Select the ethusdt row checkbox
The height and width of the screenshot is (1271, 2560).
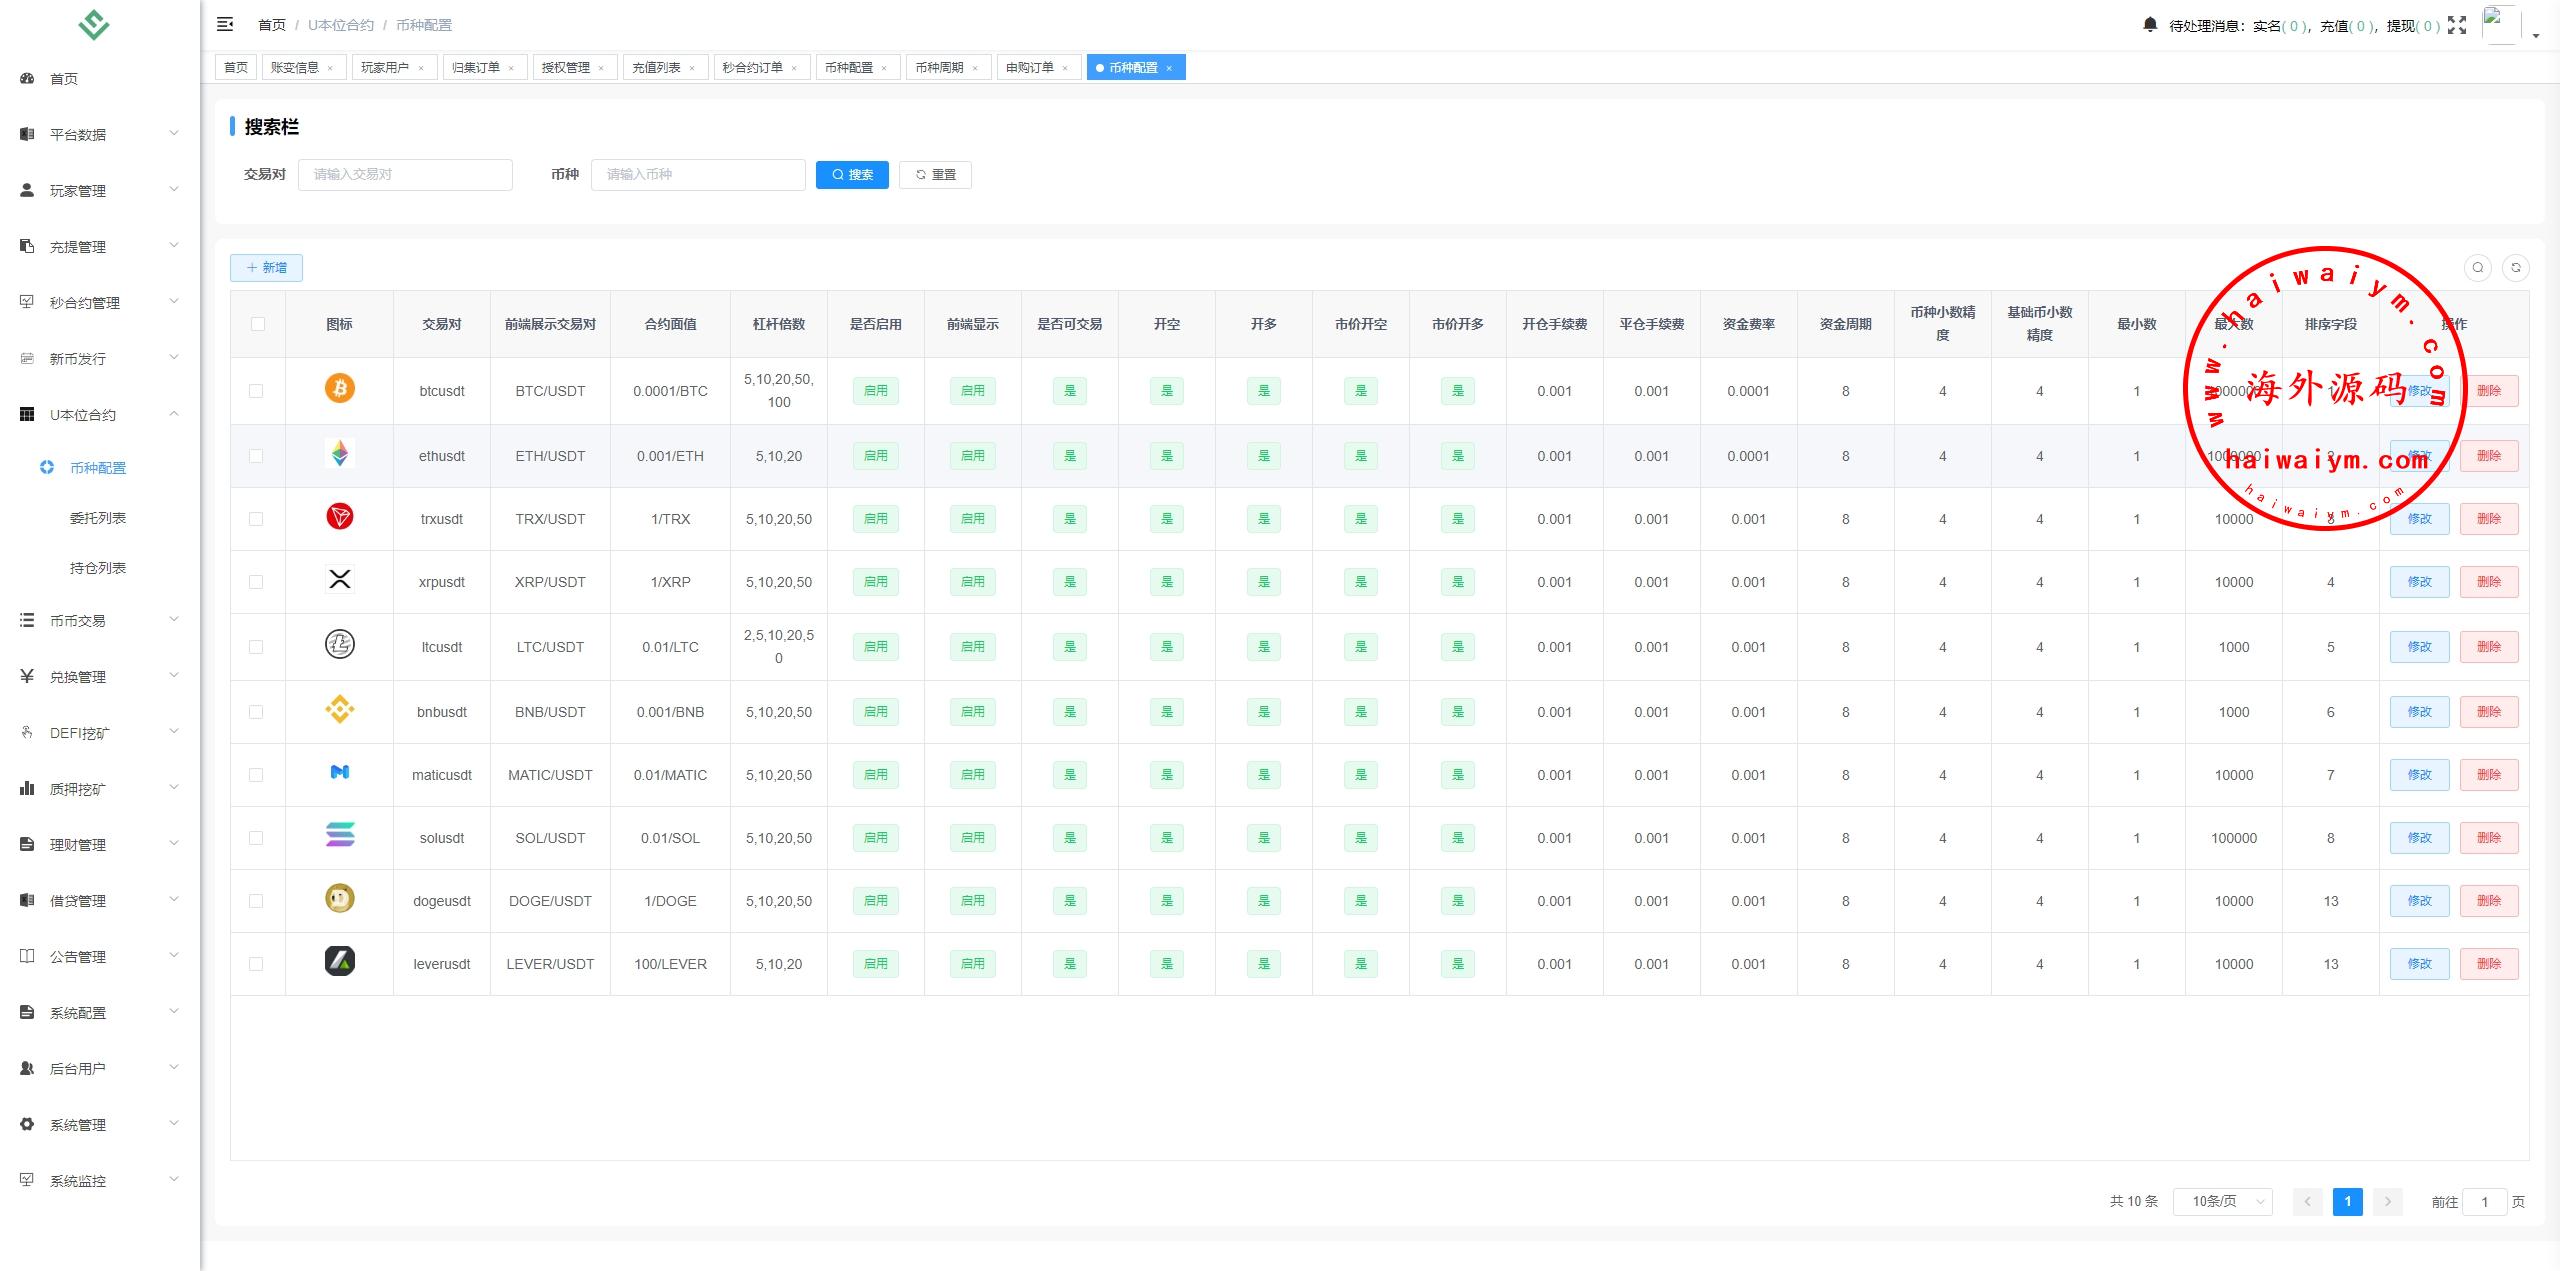click(256, 456)
